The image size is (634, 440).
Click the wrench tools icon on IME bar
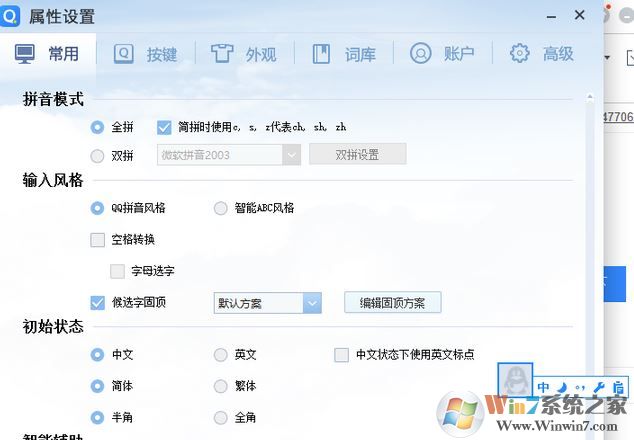pos(599,387)
